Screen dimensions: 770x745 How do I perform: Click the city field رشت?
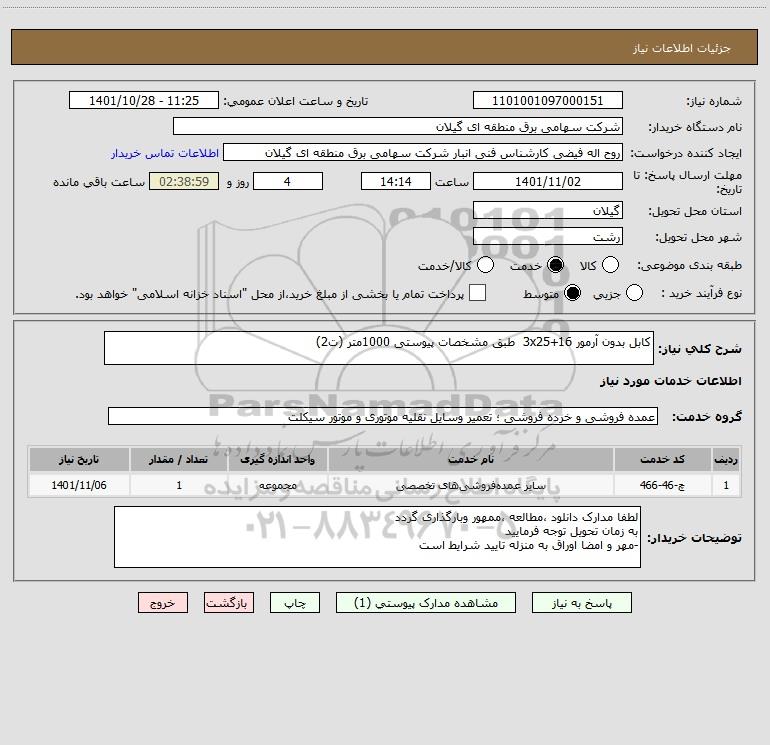point(548,237)
